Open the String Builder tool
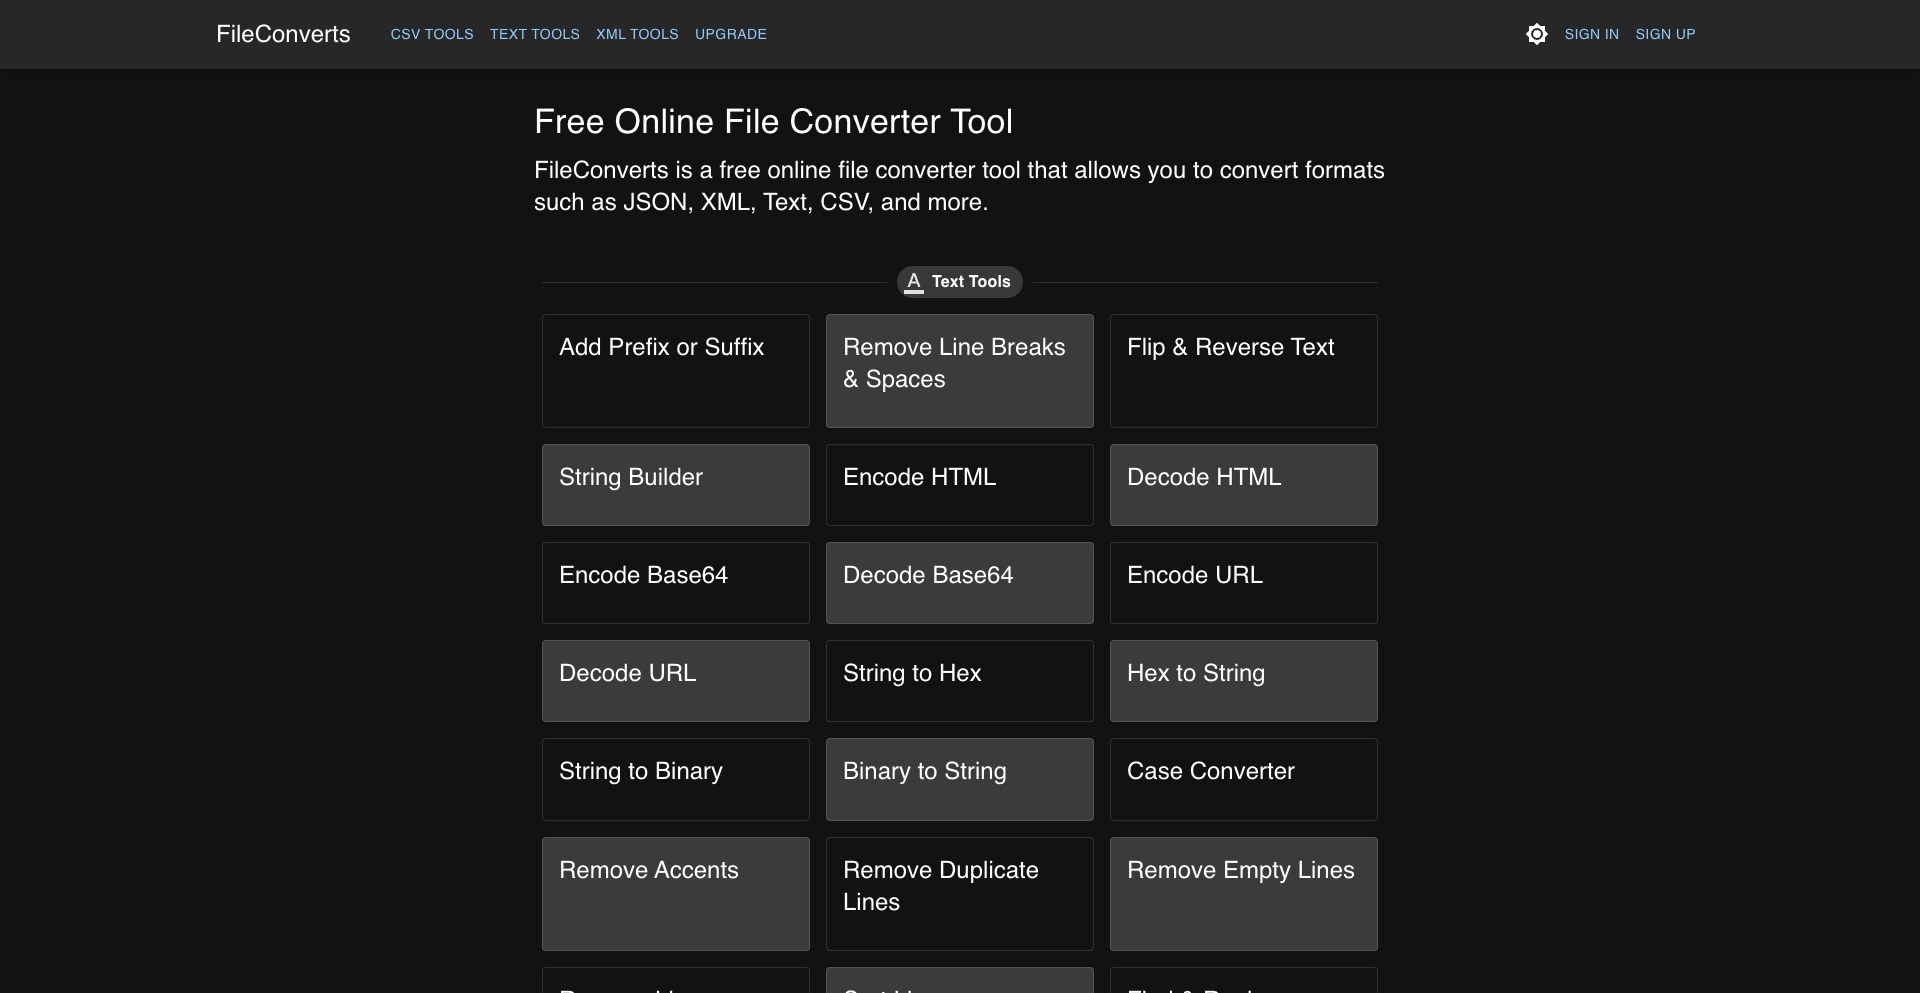This screenshot has width=1920, height=993. 675,485
